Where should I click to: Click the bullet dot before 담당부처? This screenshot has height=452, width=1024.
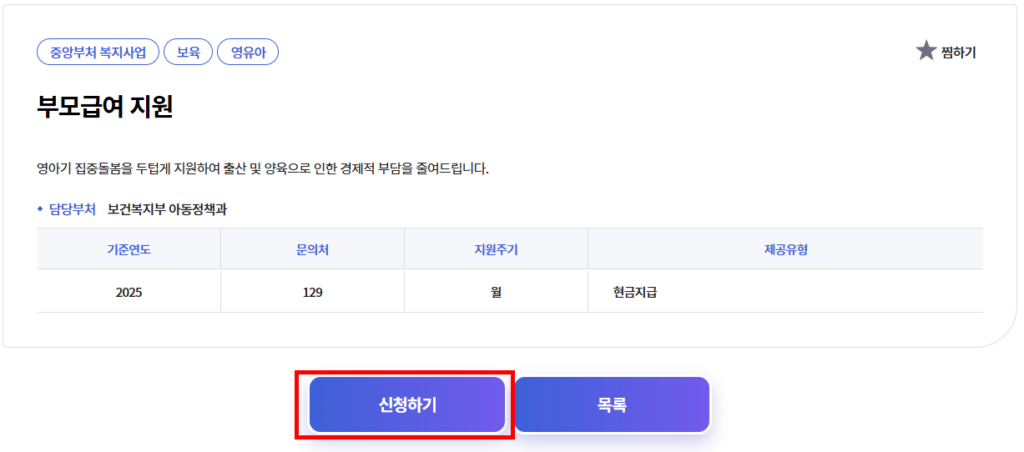click(x=40, y=209)
